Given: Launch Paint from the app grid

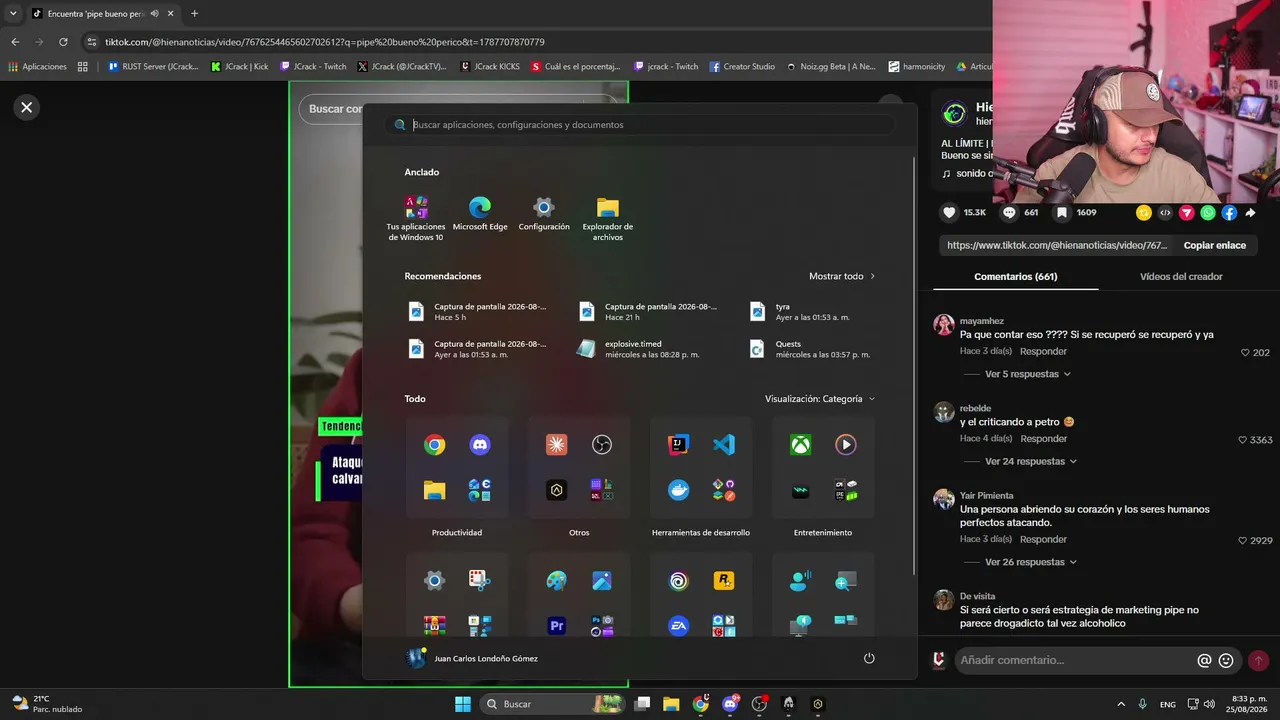Looking at the screenshot, I should pos(557,581).
